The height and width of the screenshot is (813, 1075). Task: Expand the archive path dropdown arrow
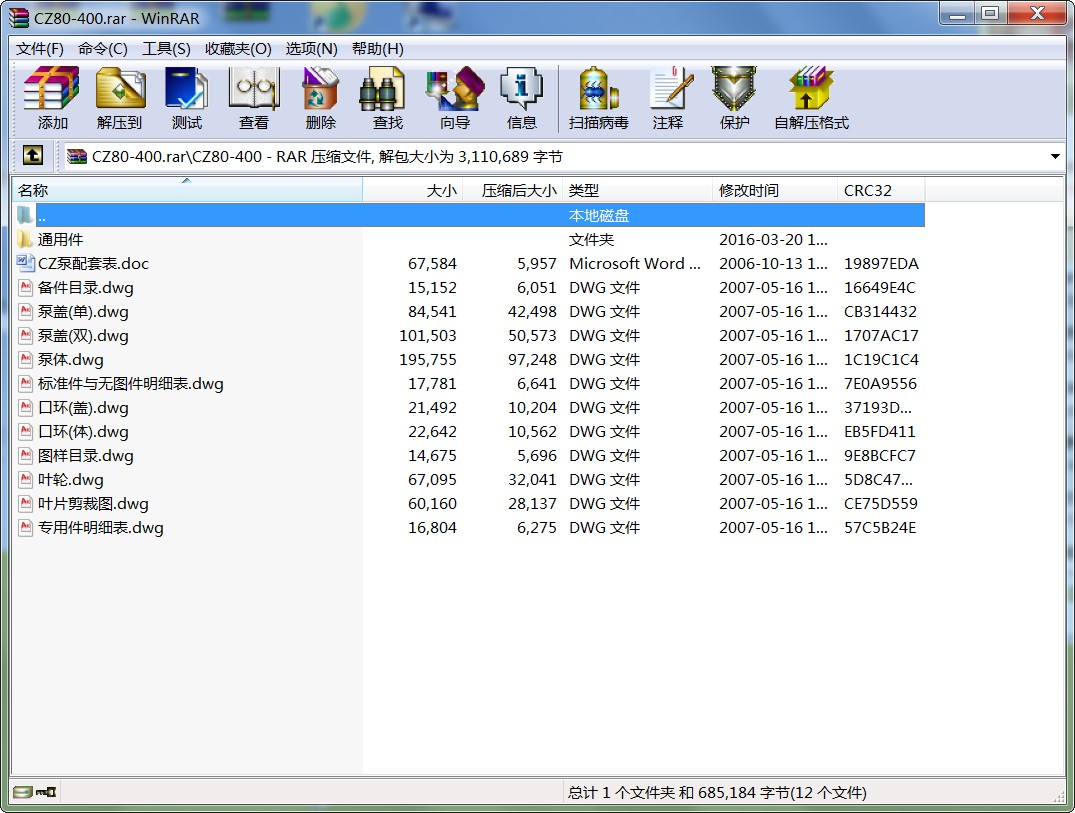tap(1055, 157)
